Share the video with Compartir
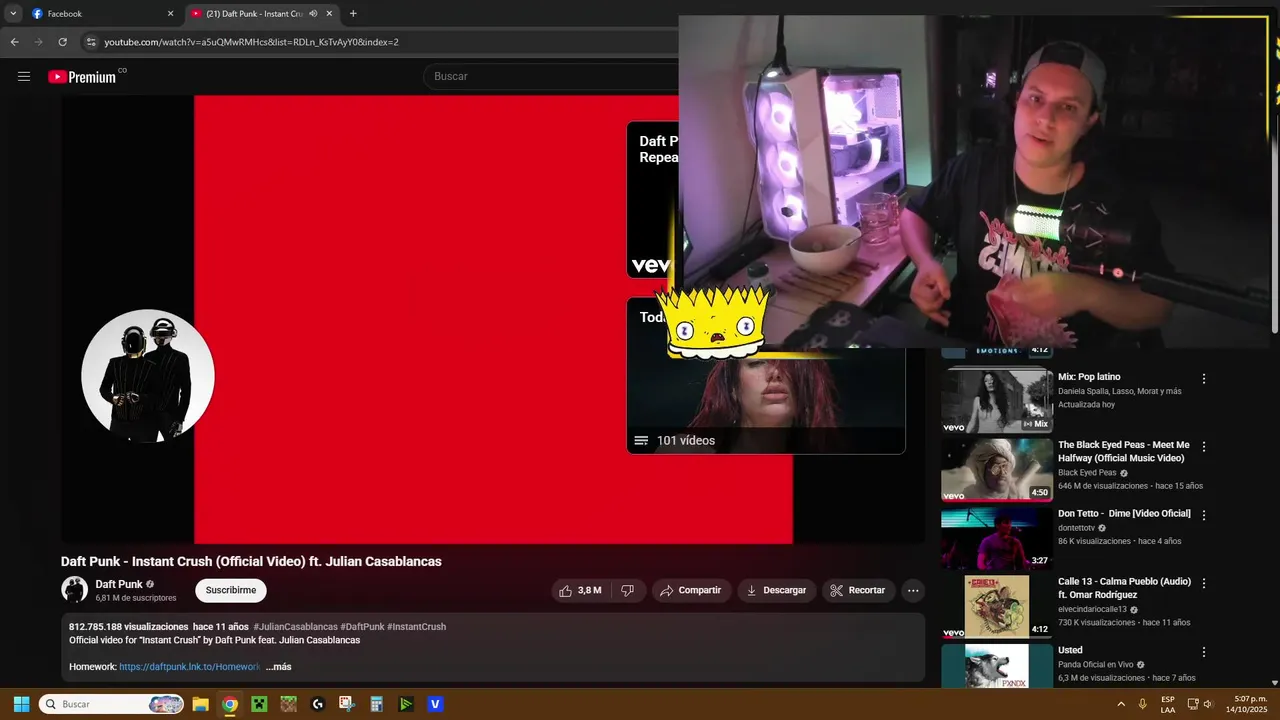 (691, 590)
